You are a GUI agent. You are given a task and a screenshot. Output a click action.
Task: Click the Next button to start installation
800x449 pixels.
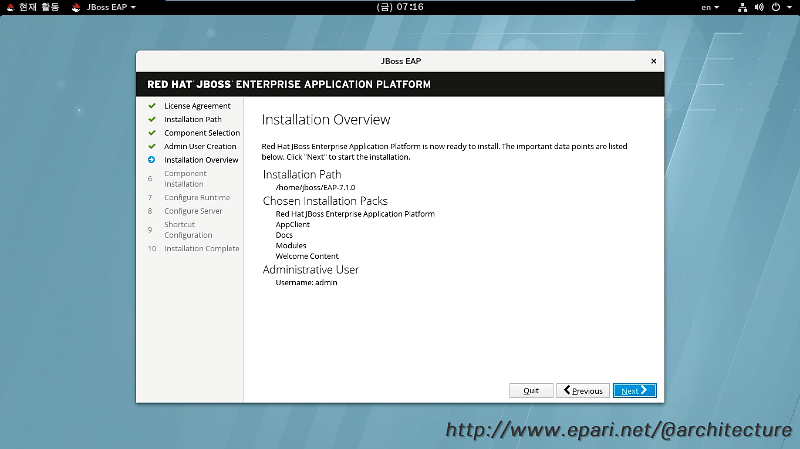[x=635, y=390]
